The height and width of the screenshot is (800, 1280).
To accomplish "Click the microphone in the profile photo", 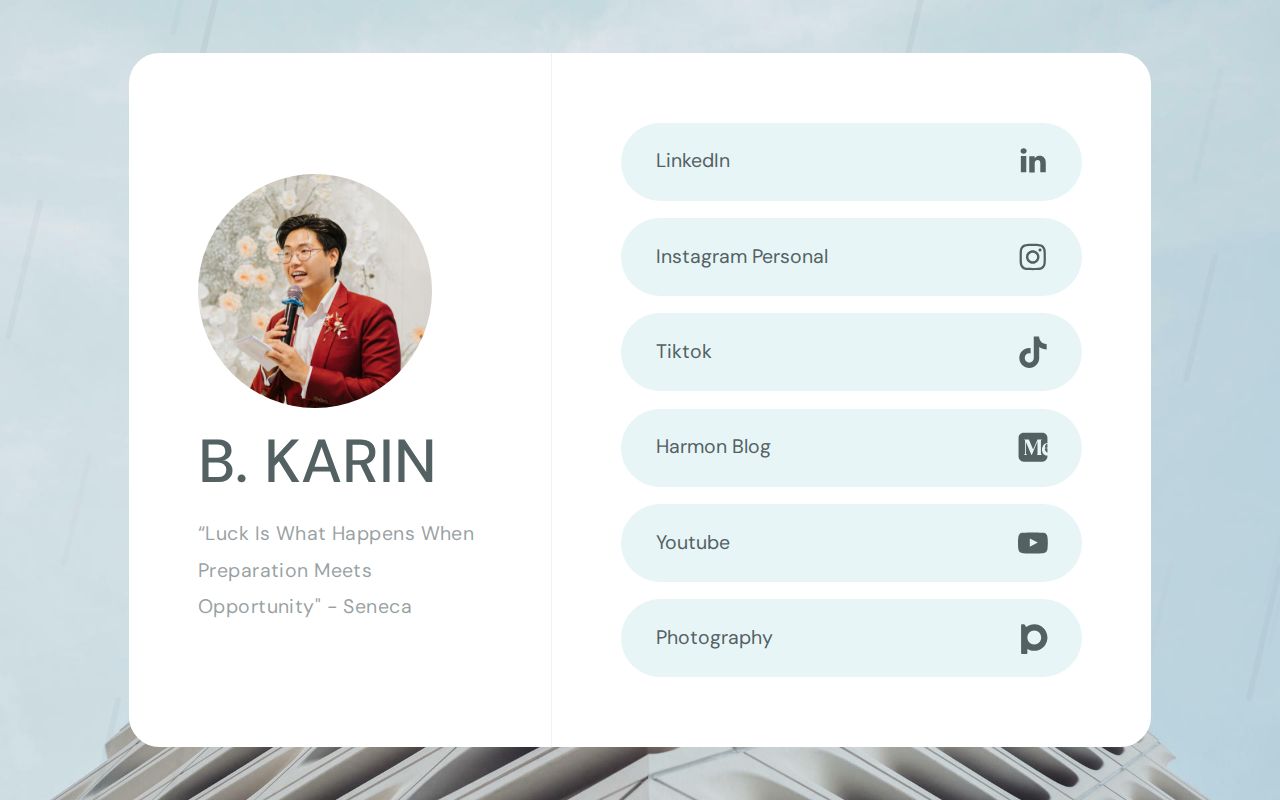I will tap(292, 305).
